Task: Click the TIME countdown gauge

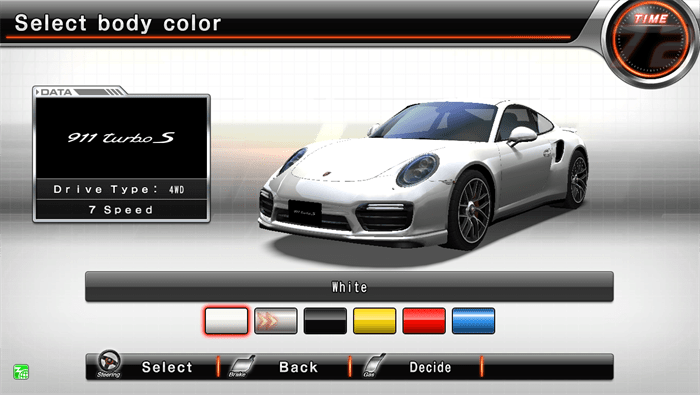Action: coord(651,40)
